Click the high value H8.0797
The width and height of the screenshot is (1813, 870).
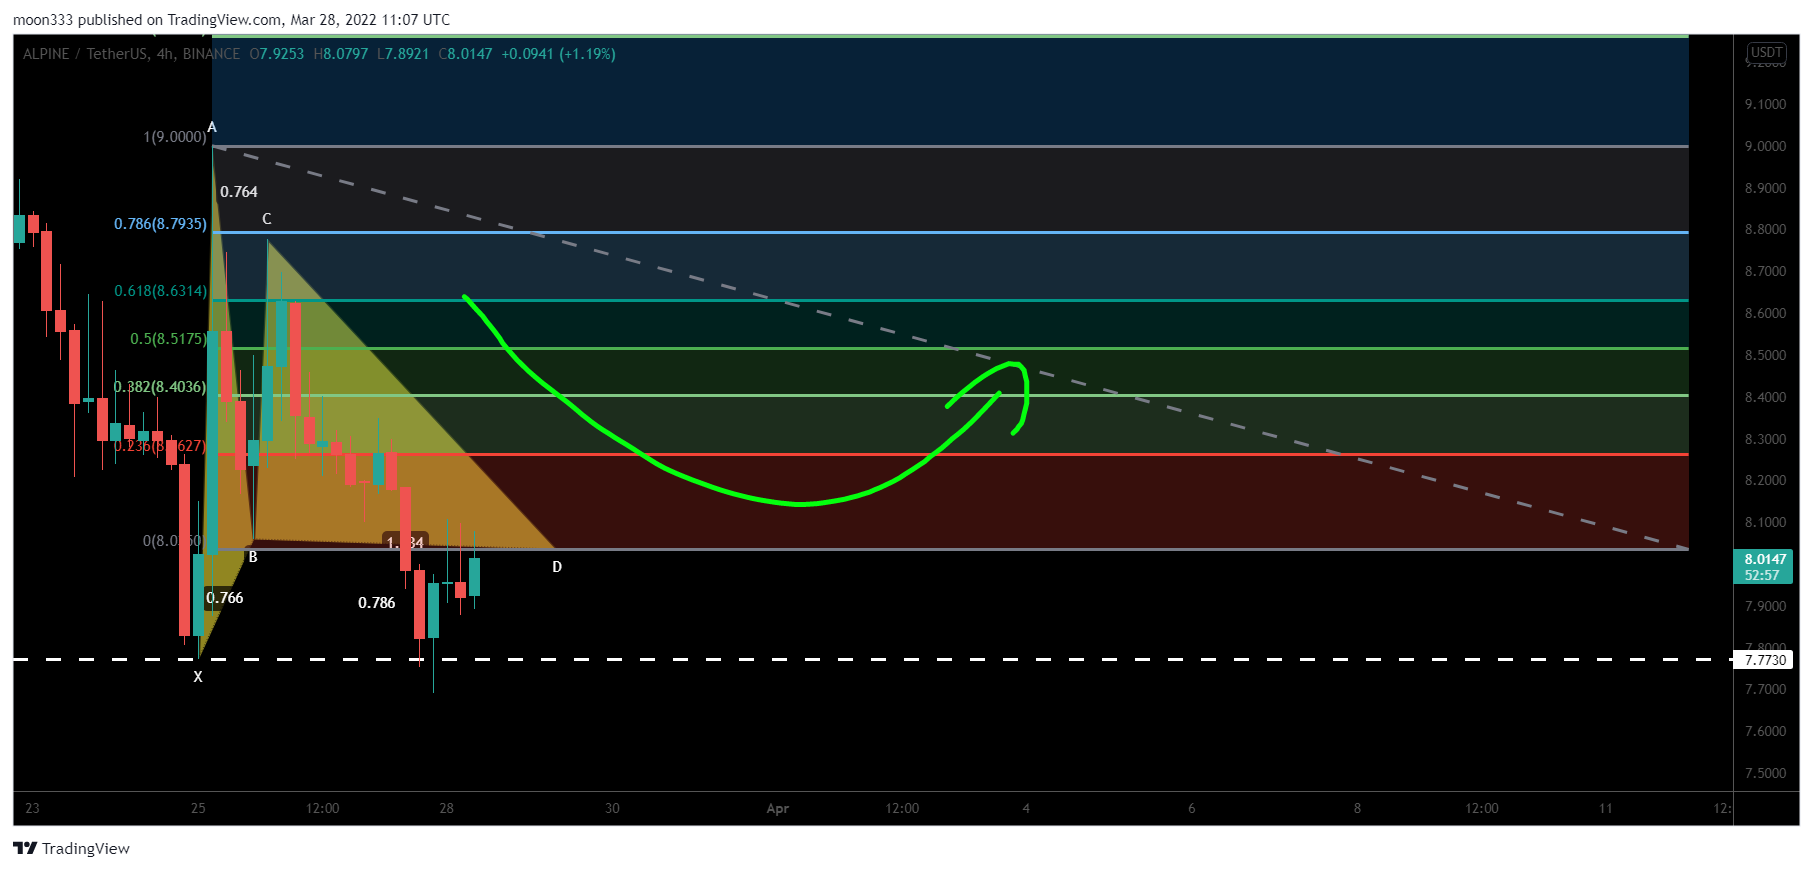point(341,54)
